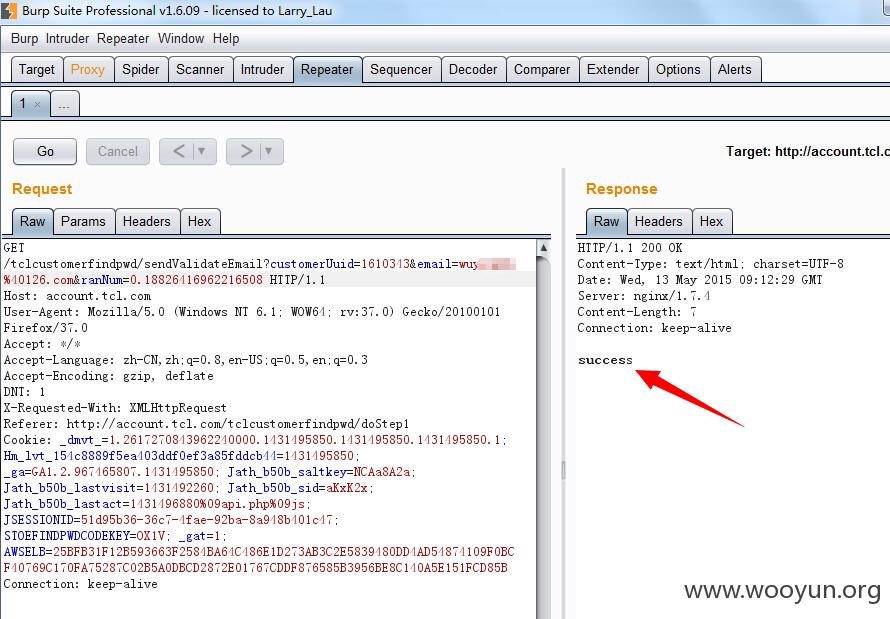
Task: Switch to the Request Headers tab
Action: click(x=146, y=221)
